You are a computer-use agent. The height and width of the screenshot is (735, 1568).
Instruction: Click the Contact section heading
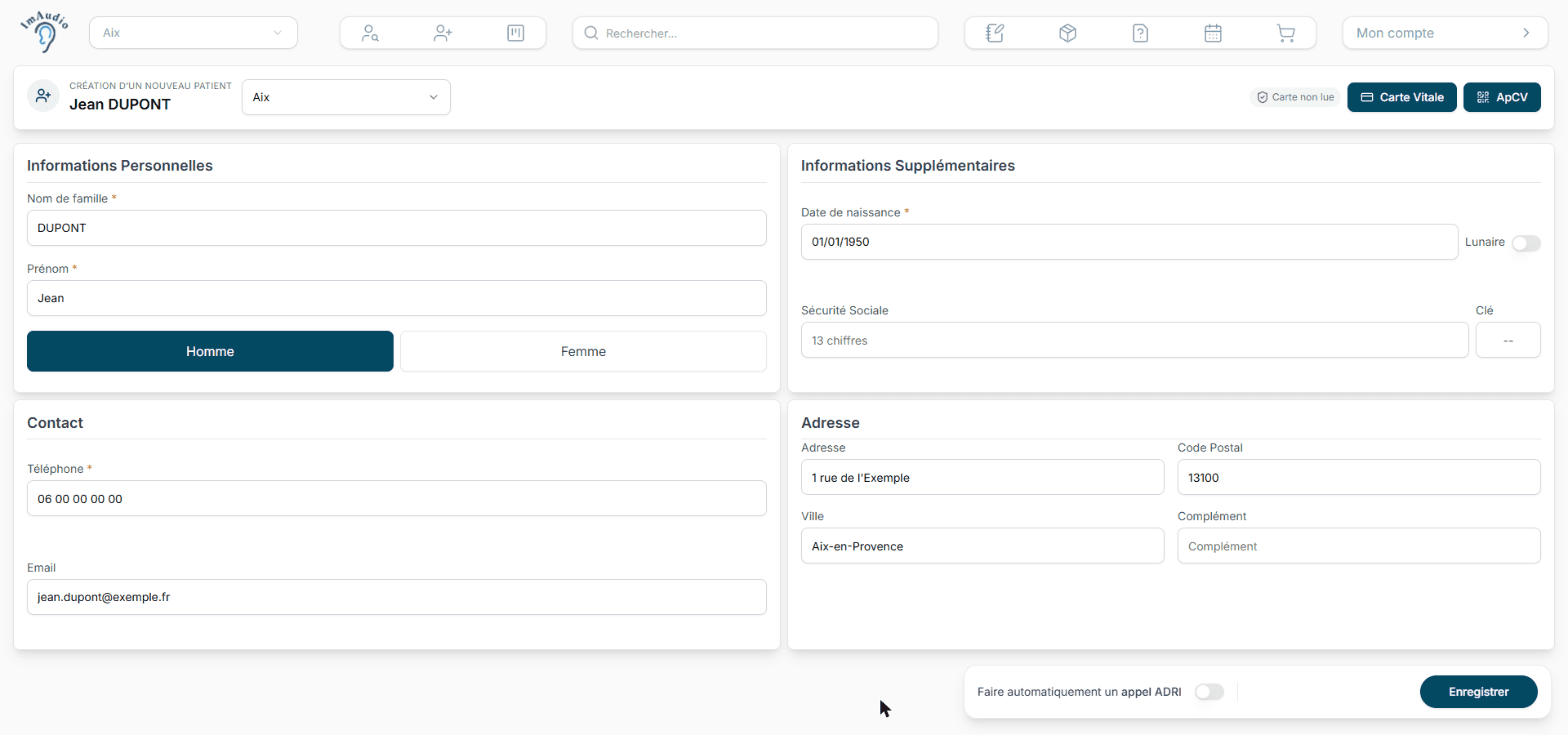tap(55, 423)
